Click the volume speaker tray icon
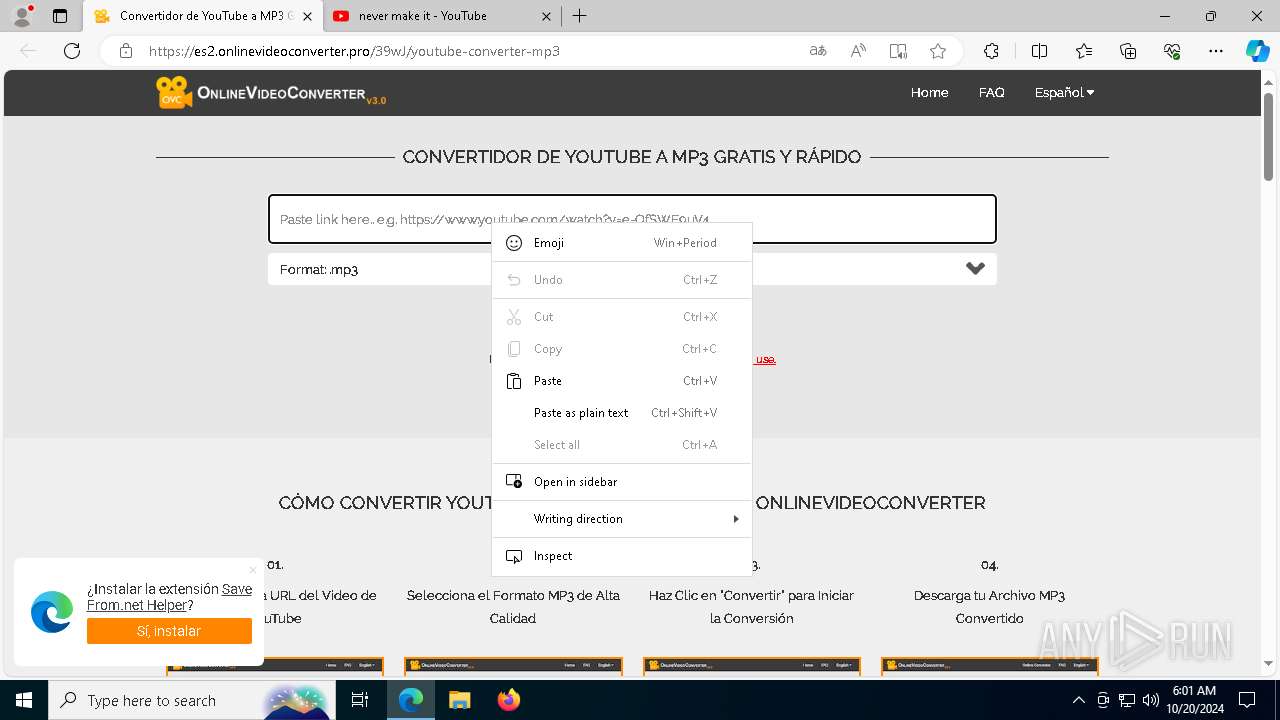 coord(1151,700)
